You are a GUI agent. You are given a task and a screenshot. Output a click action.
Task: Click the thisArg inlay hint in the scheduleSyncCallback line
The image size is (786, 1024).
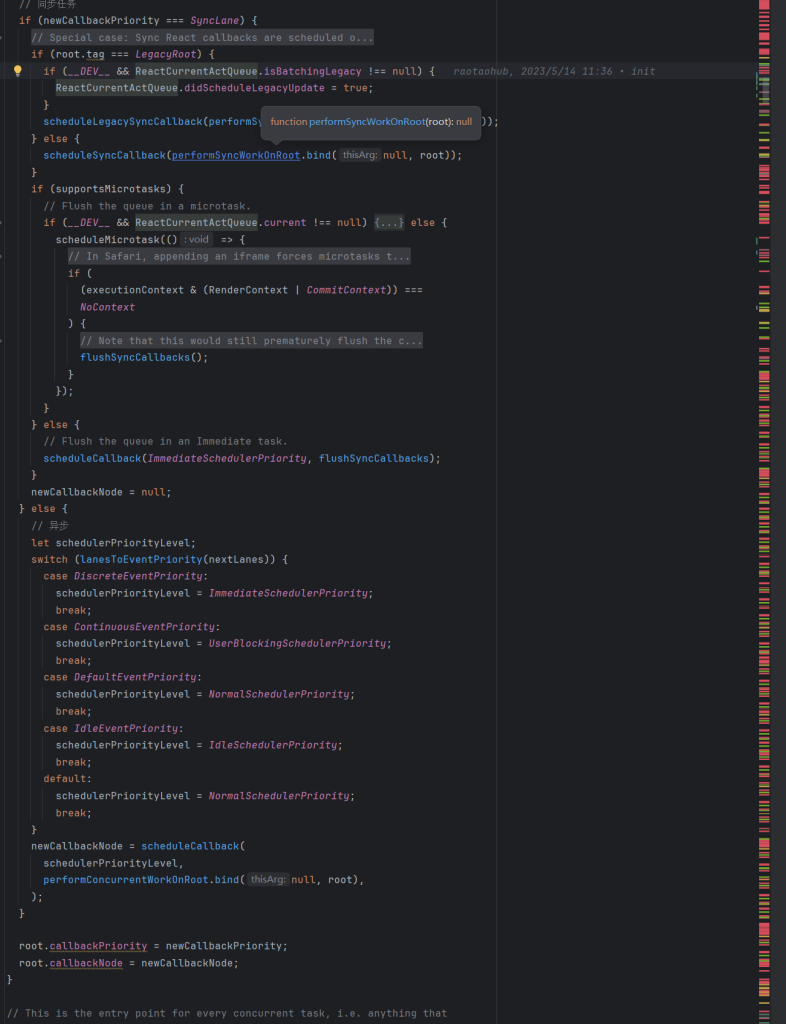pyautogui.click(x=360, y=155)
